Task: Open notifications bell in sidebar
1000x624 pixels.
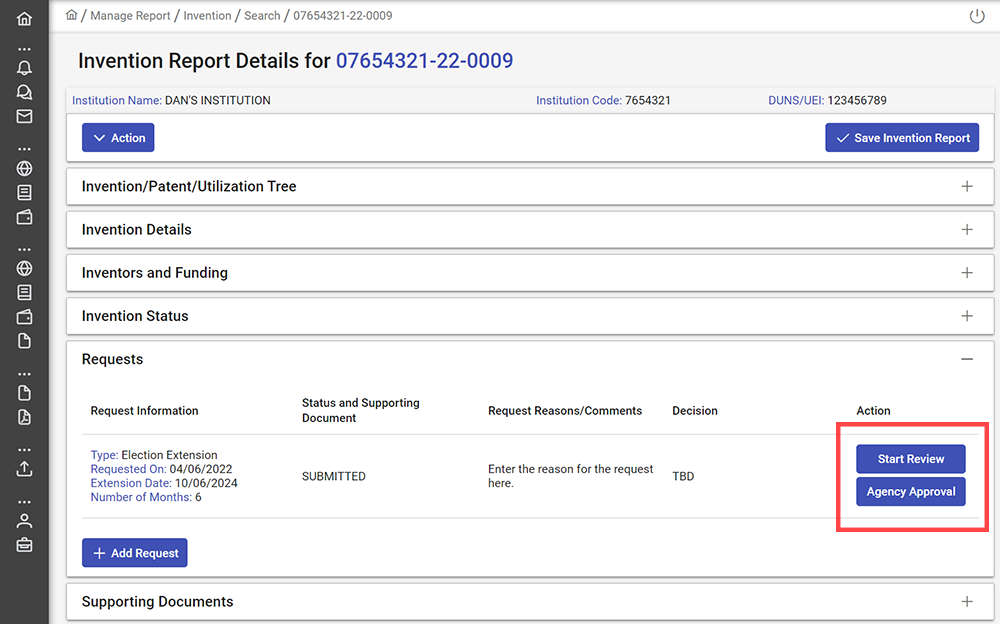Action: [24, 68]
